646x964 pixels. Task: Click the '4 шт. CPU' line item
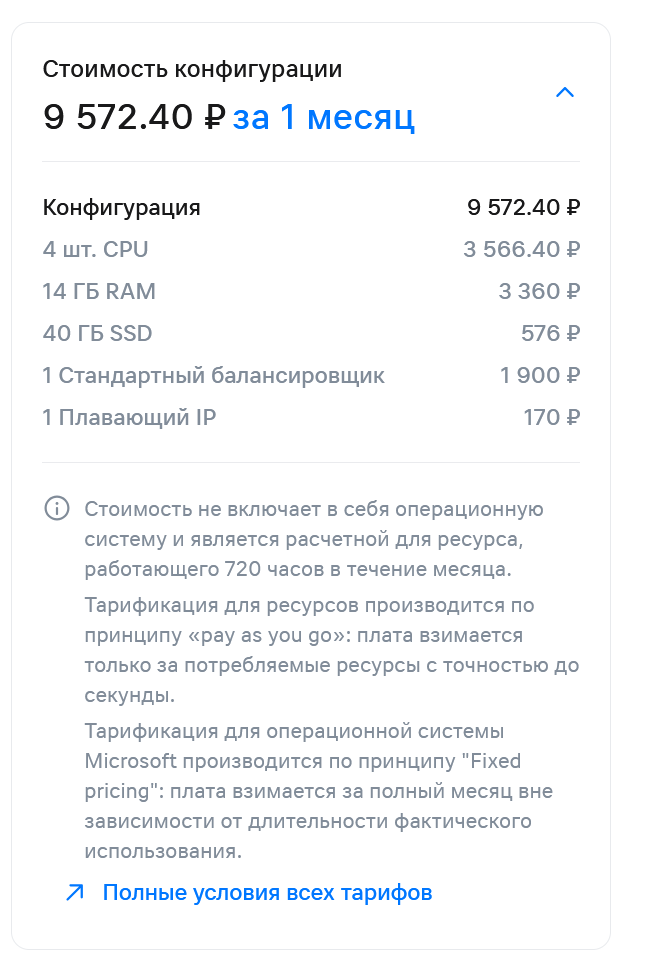(x=95, y=249)
